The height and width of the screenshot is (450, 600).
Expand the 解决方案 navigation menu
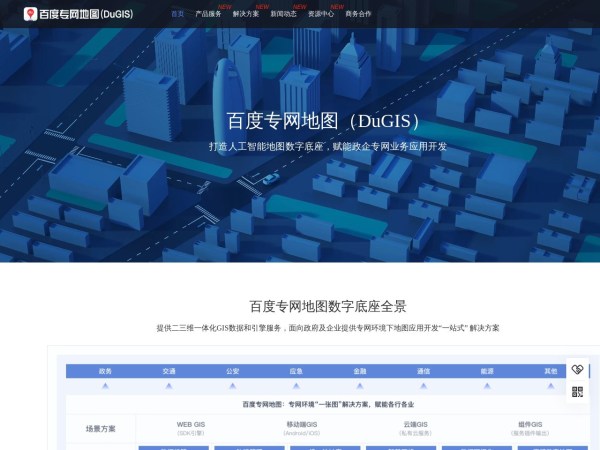pyautogui.click(x=245, y=14)
